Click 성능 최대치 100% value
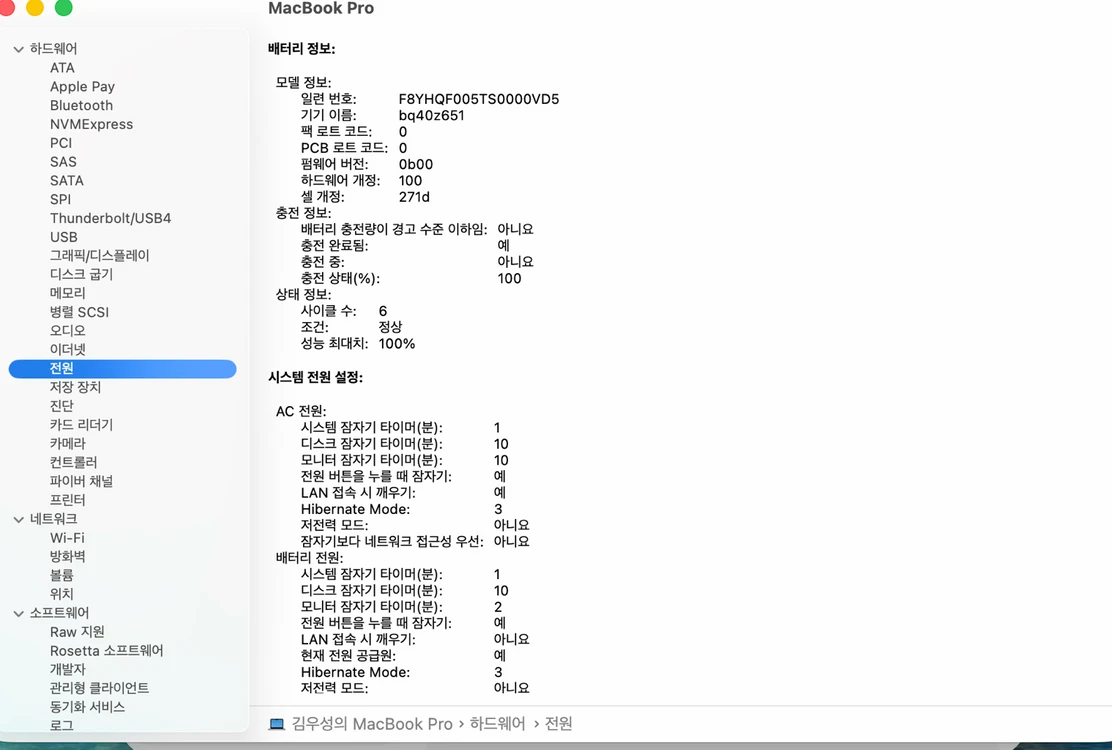This screenshot has height=750, width=1112. point(396,344)
